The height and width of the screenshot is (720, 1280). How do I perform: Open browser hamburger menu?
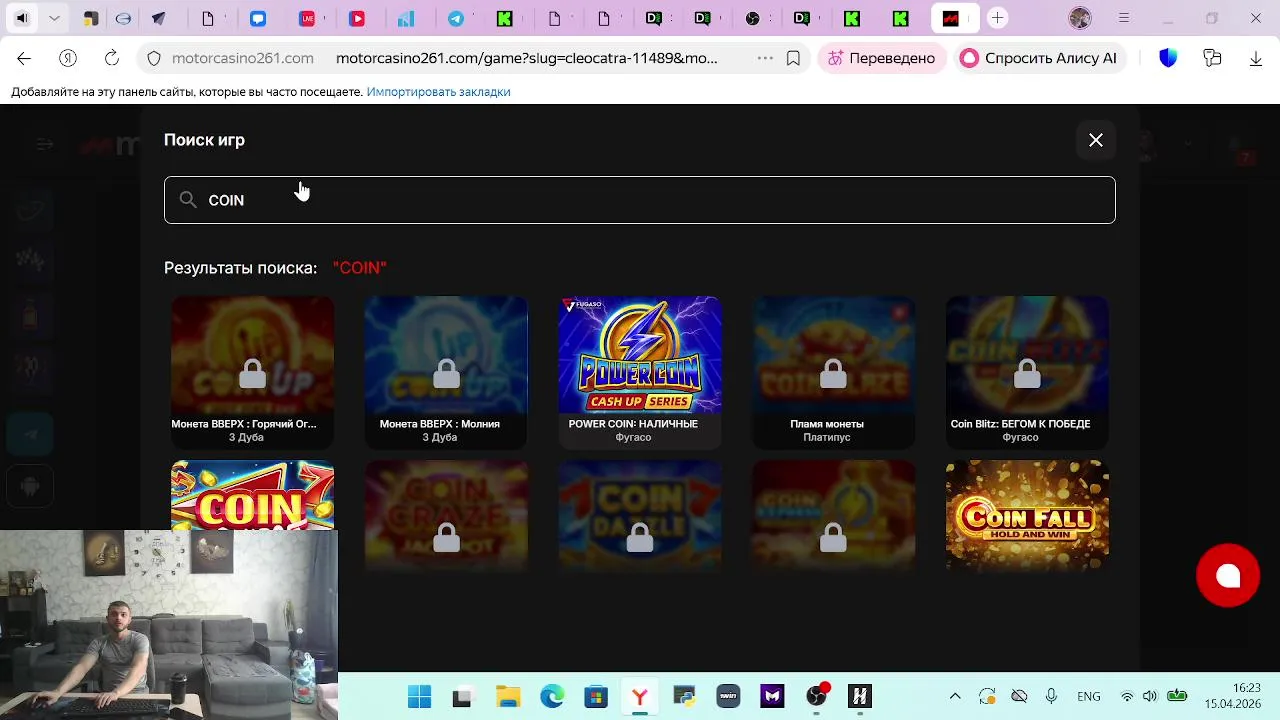click(1124, 18)
